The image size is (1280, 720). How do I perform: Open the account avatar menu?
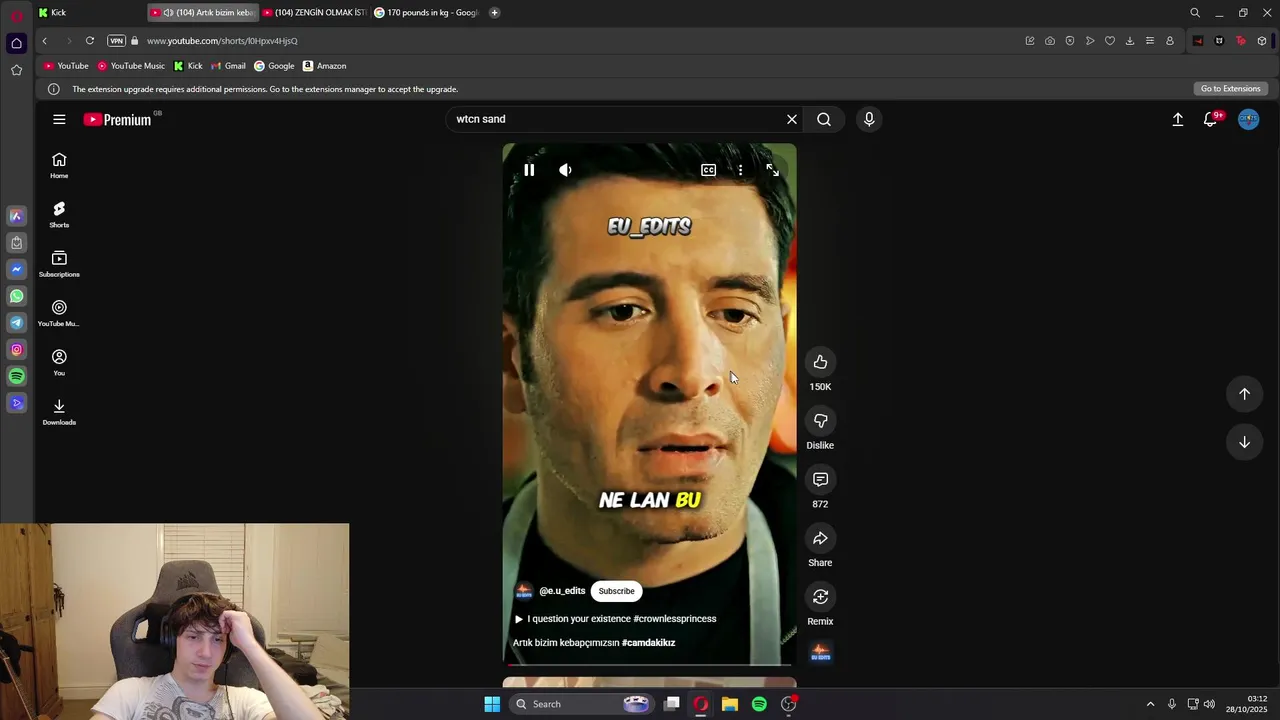pos(1248,119)
